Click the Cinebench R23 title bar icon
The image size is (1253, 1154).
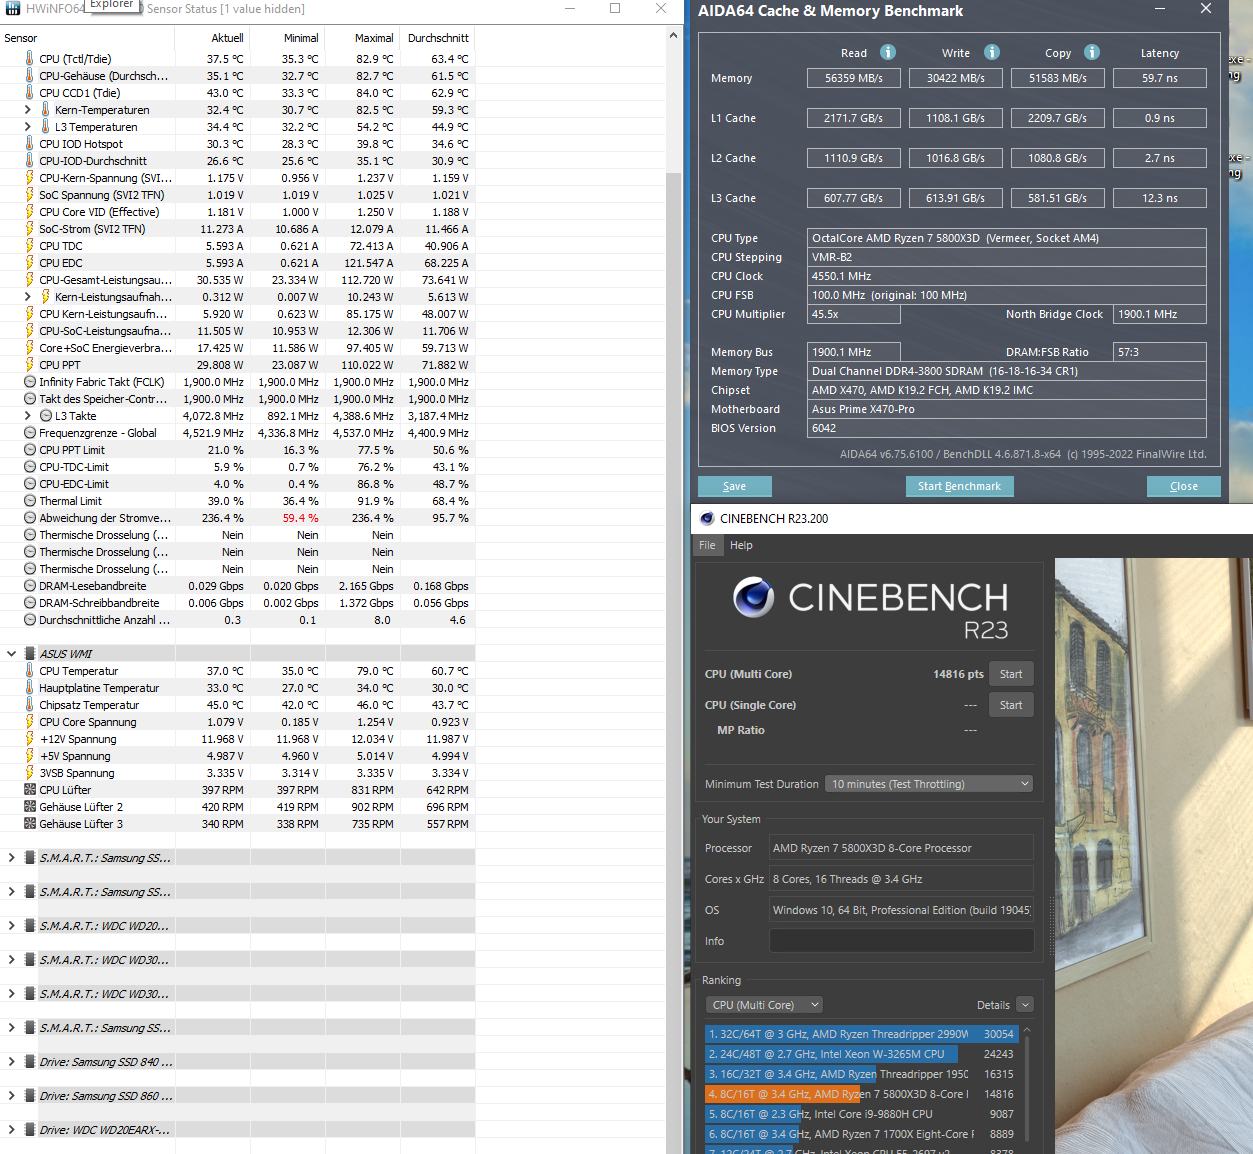coord(707,518)
